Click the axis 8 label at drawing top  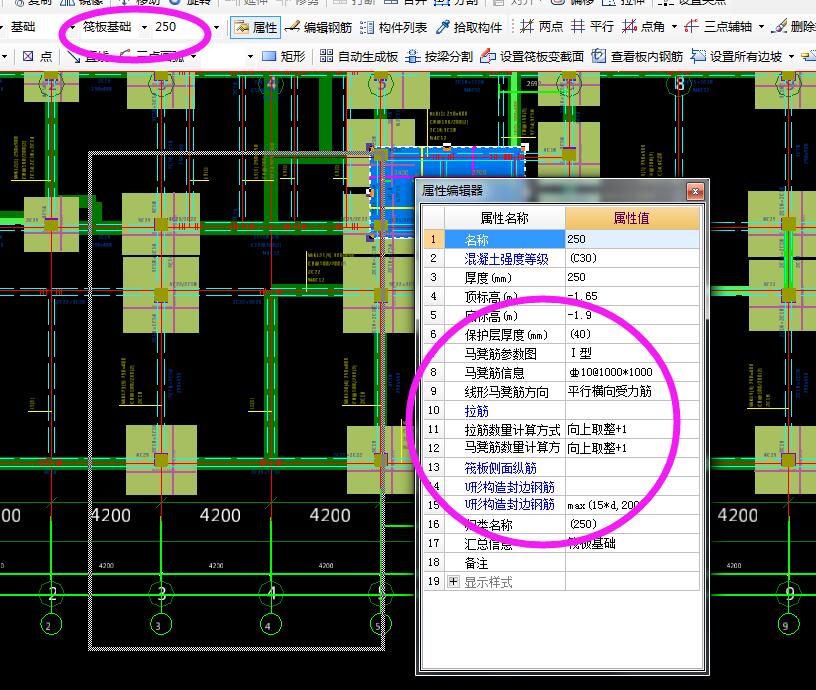pyautogui.click(x=679, y=83)
